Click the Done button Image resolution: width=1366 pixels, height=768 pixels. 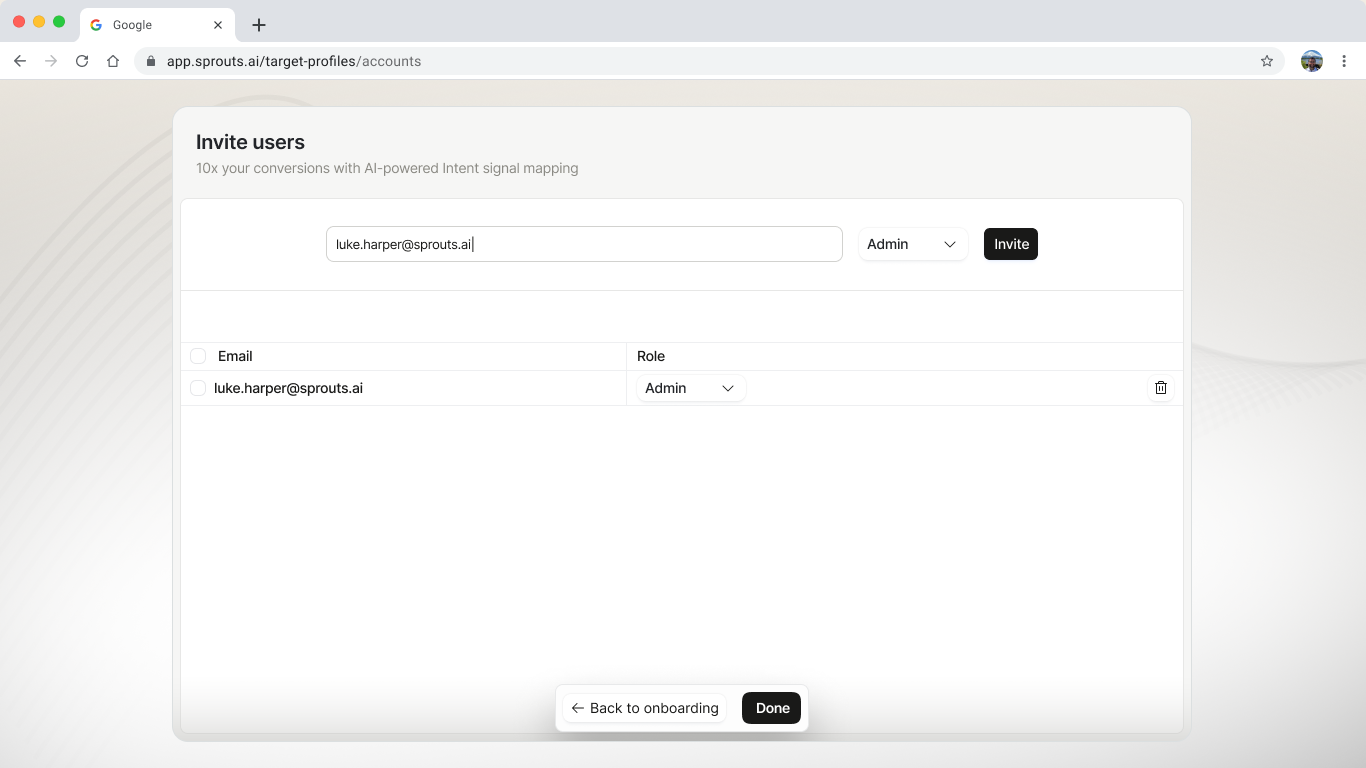point(771,708)
